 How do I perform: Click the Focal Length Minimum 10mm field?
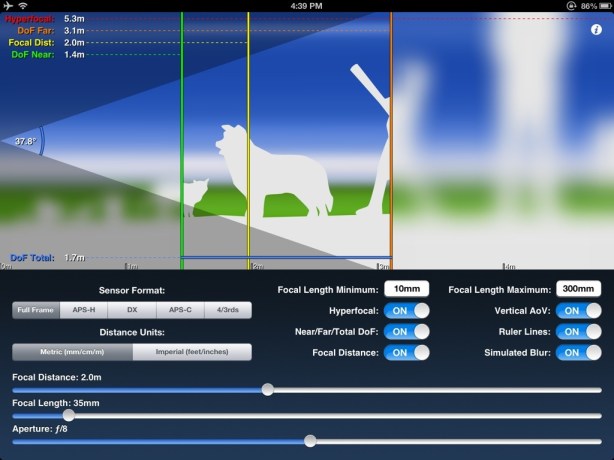407,289
